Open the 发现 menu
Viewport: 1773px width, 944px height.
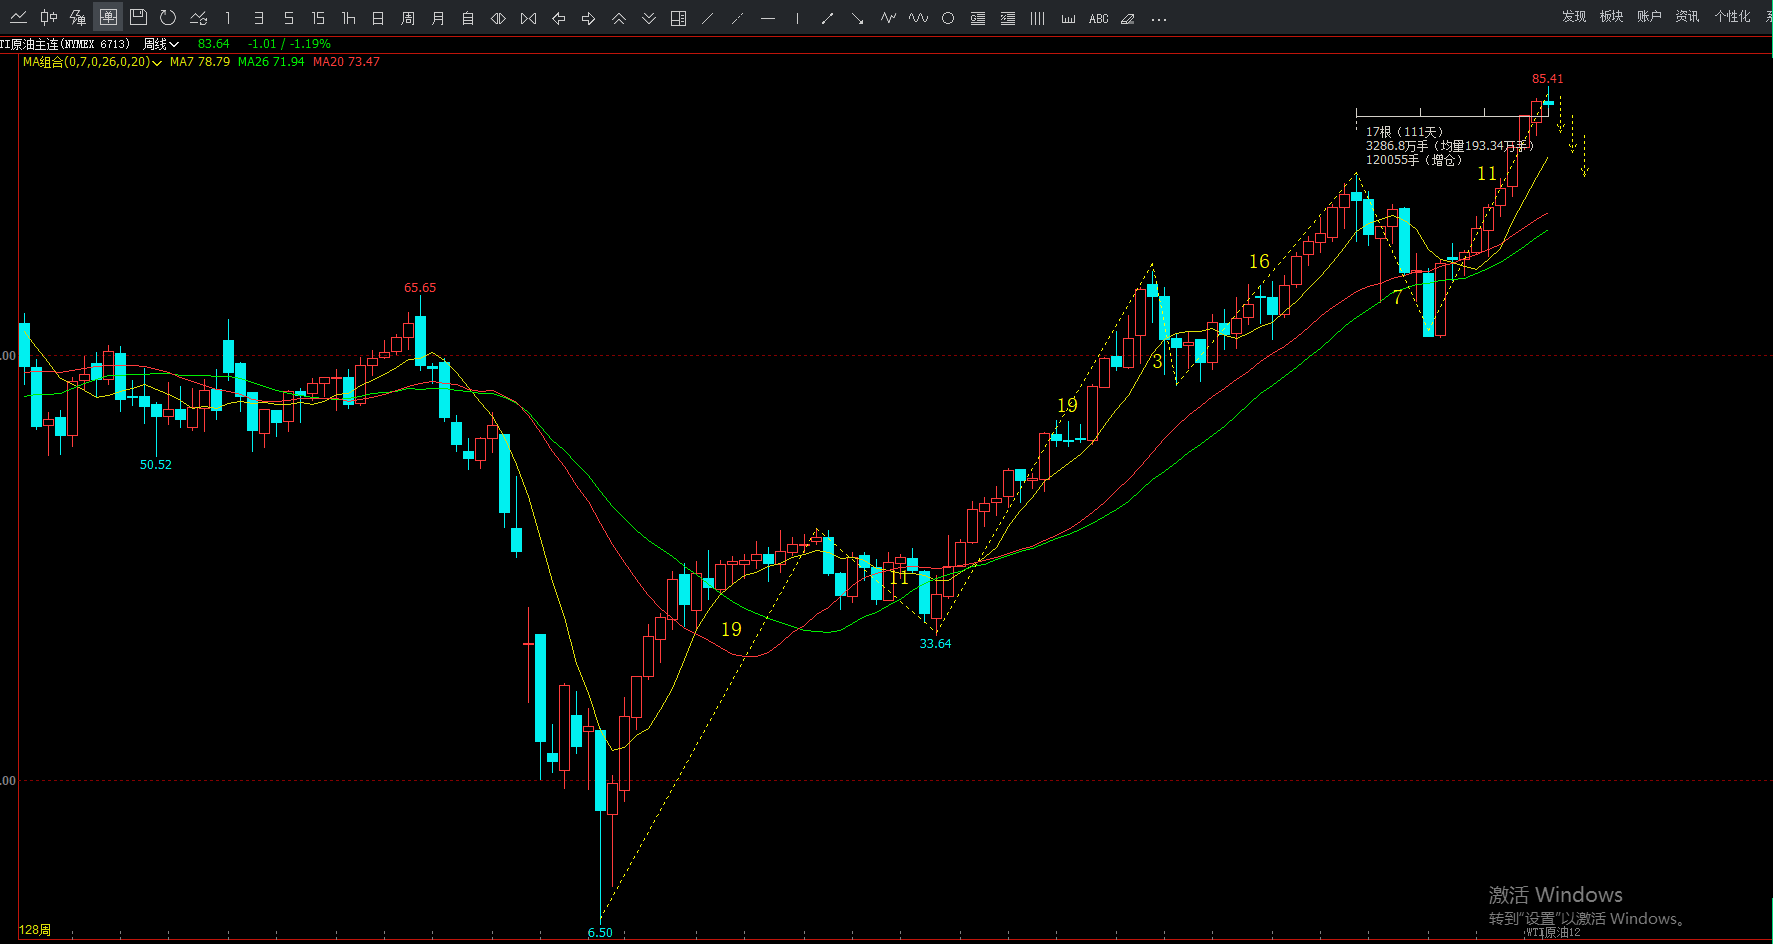point(1573,16)
